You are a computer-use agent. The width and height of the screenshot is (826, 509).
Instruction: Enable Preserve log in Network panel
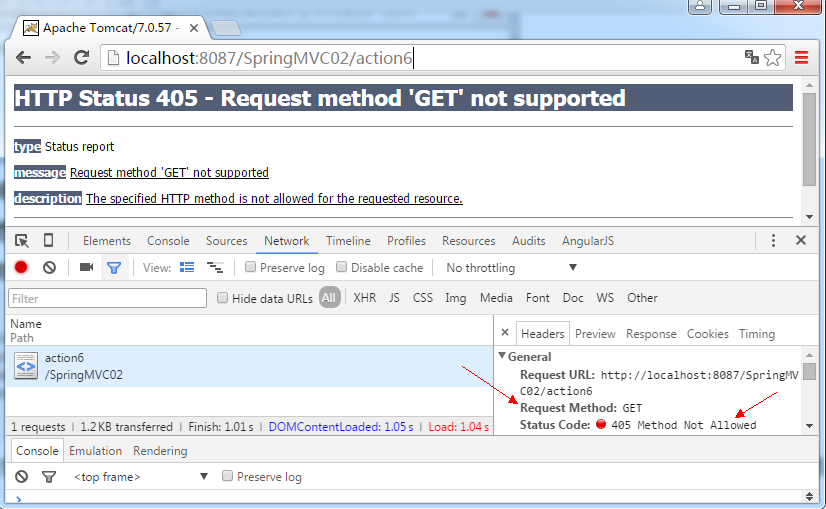251,267
